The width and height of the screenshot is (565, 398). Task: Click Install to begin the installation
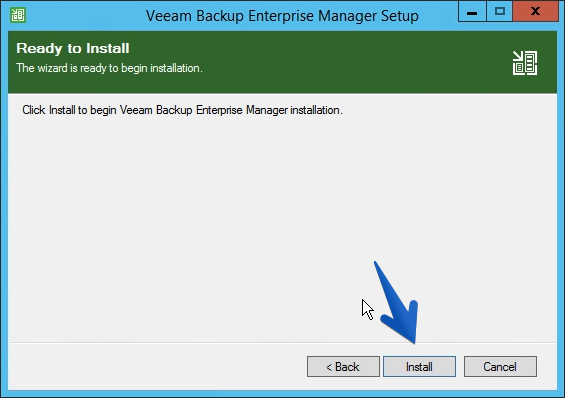tap(419, 367)
